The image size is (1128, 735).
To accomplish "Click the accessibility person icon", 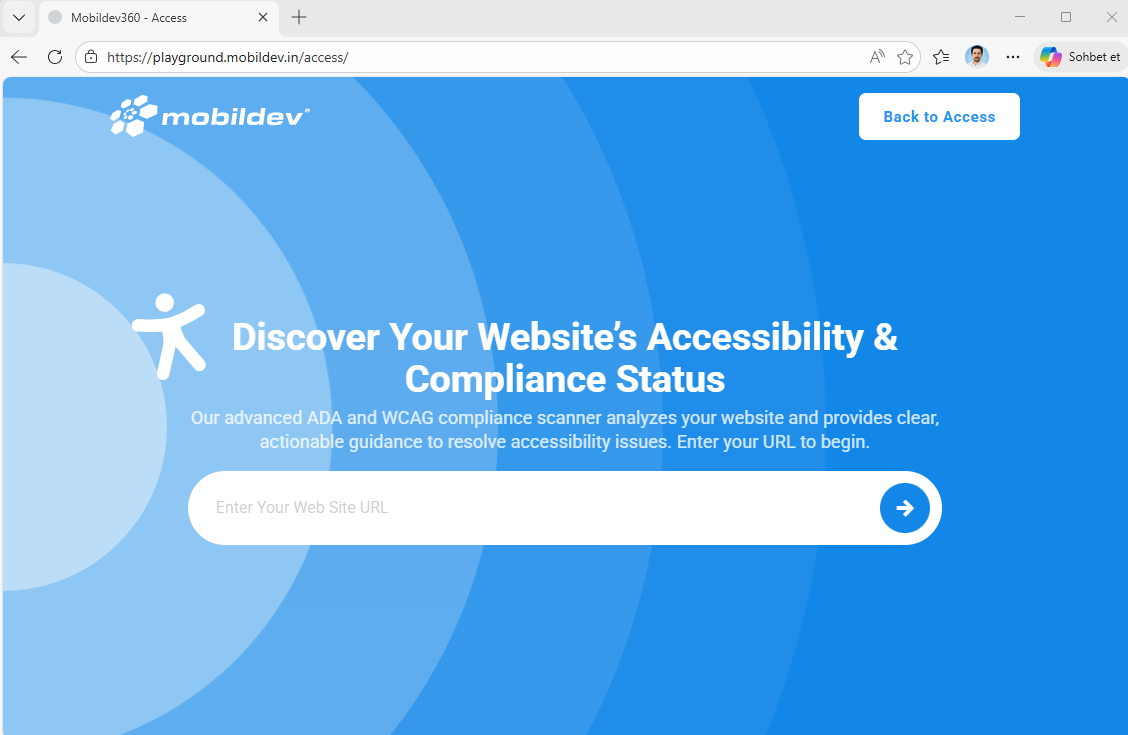I will click(x=170, y=336).
